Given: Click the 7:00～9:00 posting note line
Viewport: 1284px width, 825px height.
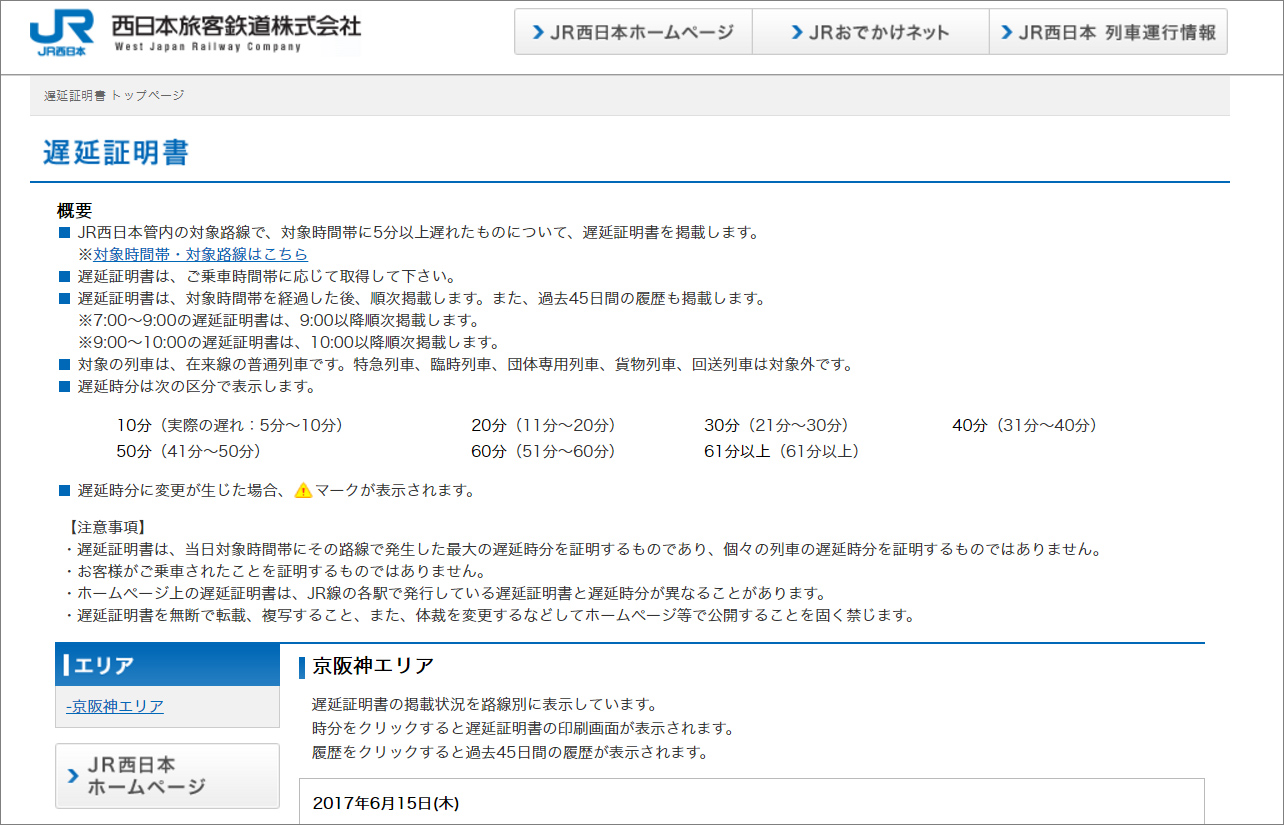Looking at the screenshot, I should [x=279, y=321].
